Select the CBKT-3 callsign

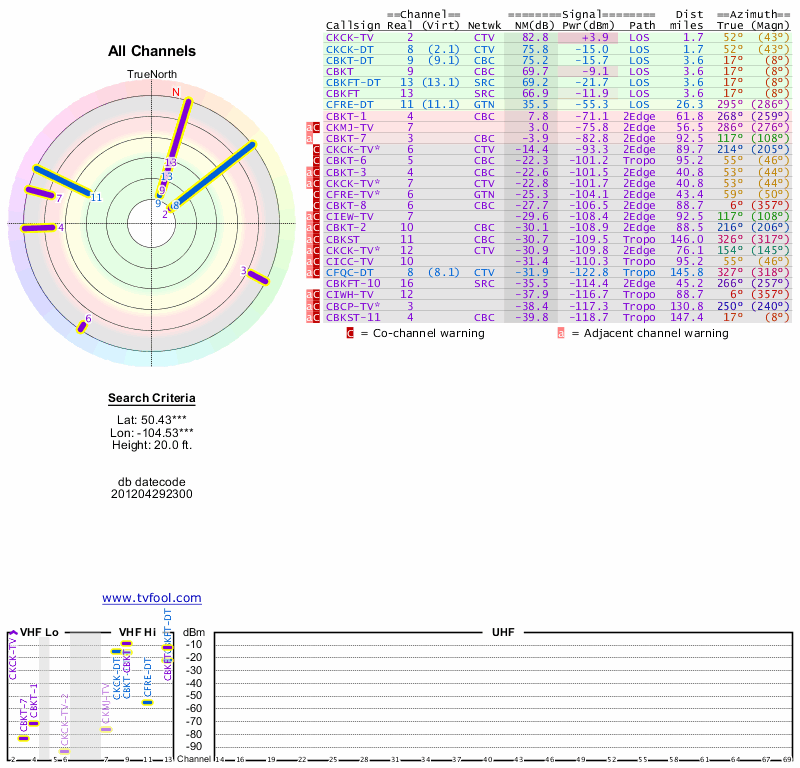coord(346,172)
